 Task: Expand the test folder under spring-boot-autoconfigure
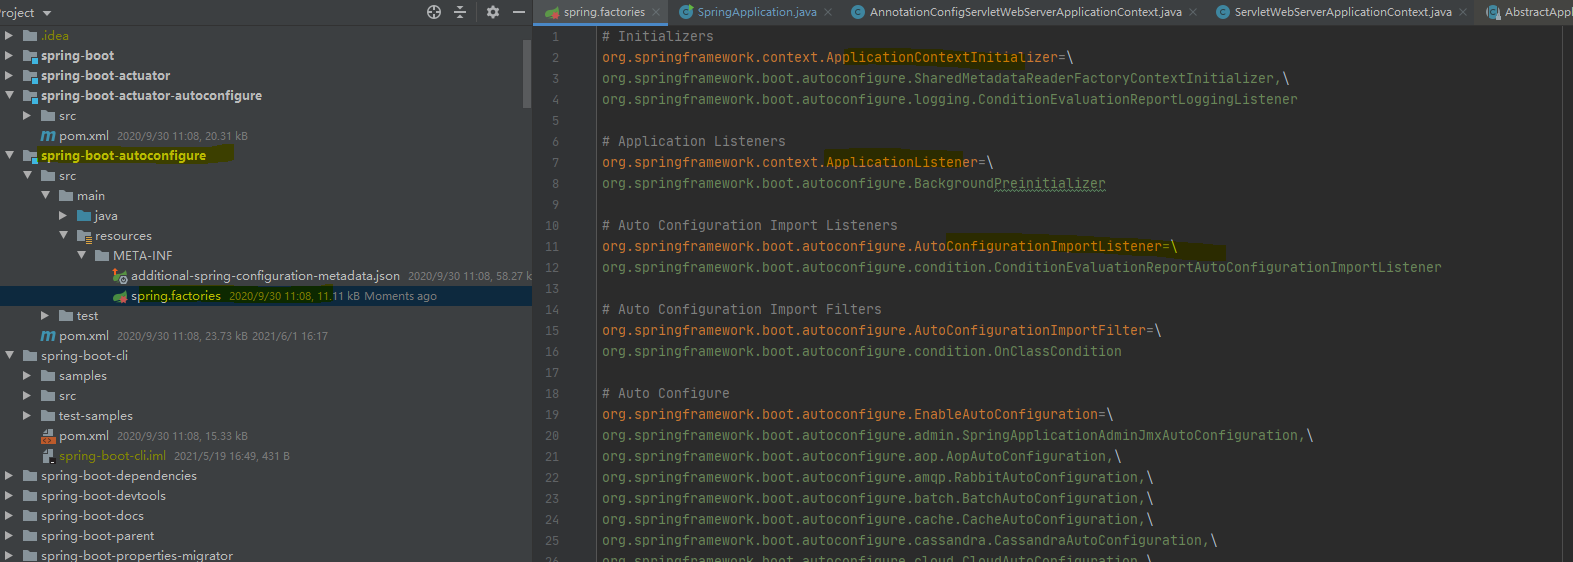(x=45, y=315)
